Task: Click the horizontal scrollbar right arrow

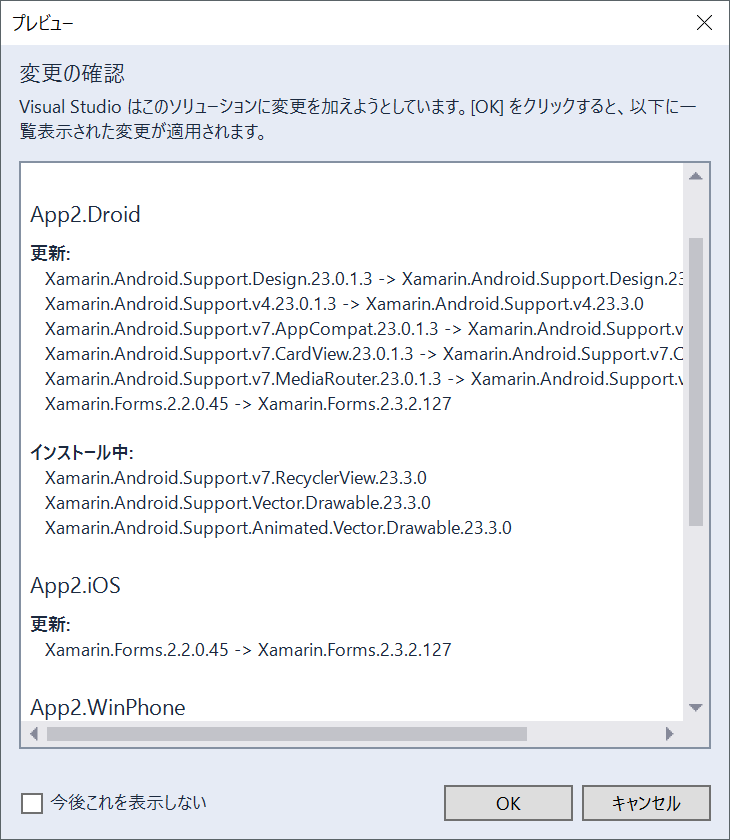Action: 669,733
